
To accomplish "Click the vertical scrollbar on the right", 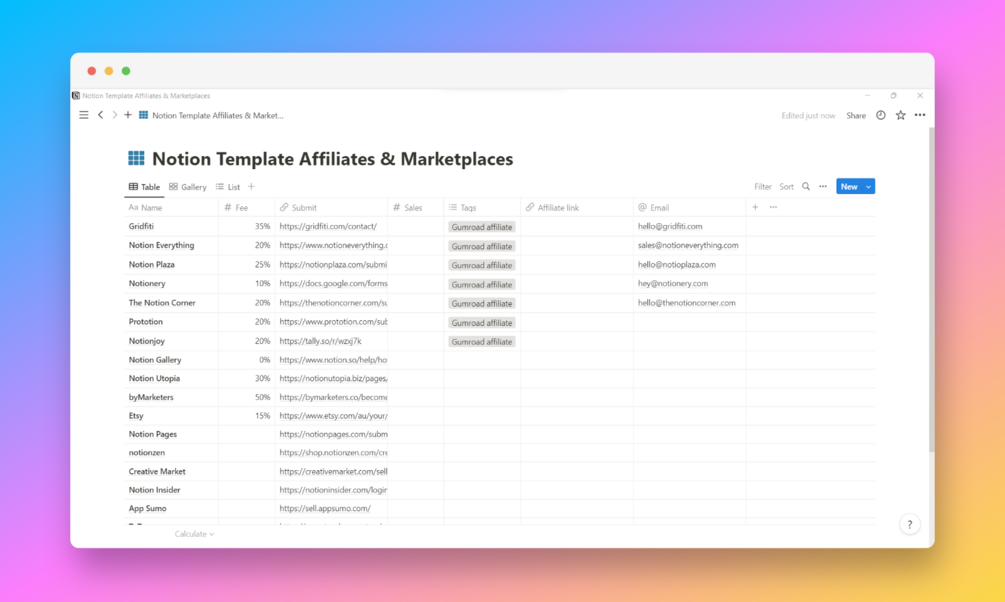I will [931, 288].
